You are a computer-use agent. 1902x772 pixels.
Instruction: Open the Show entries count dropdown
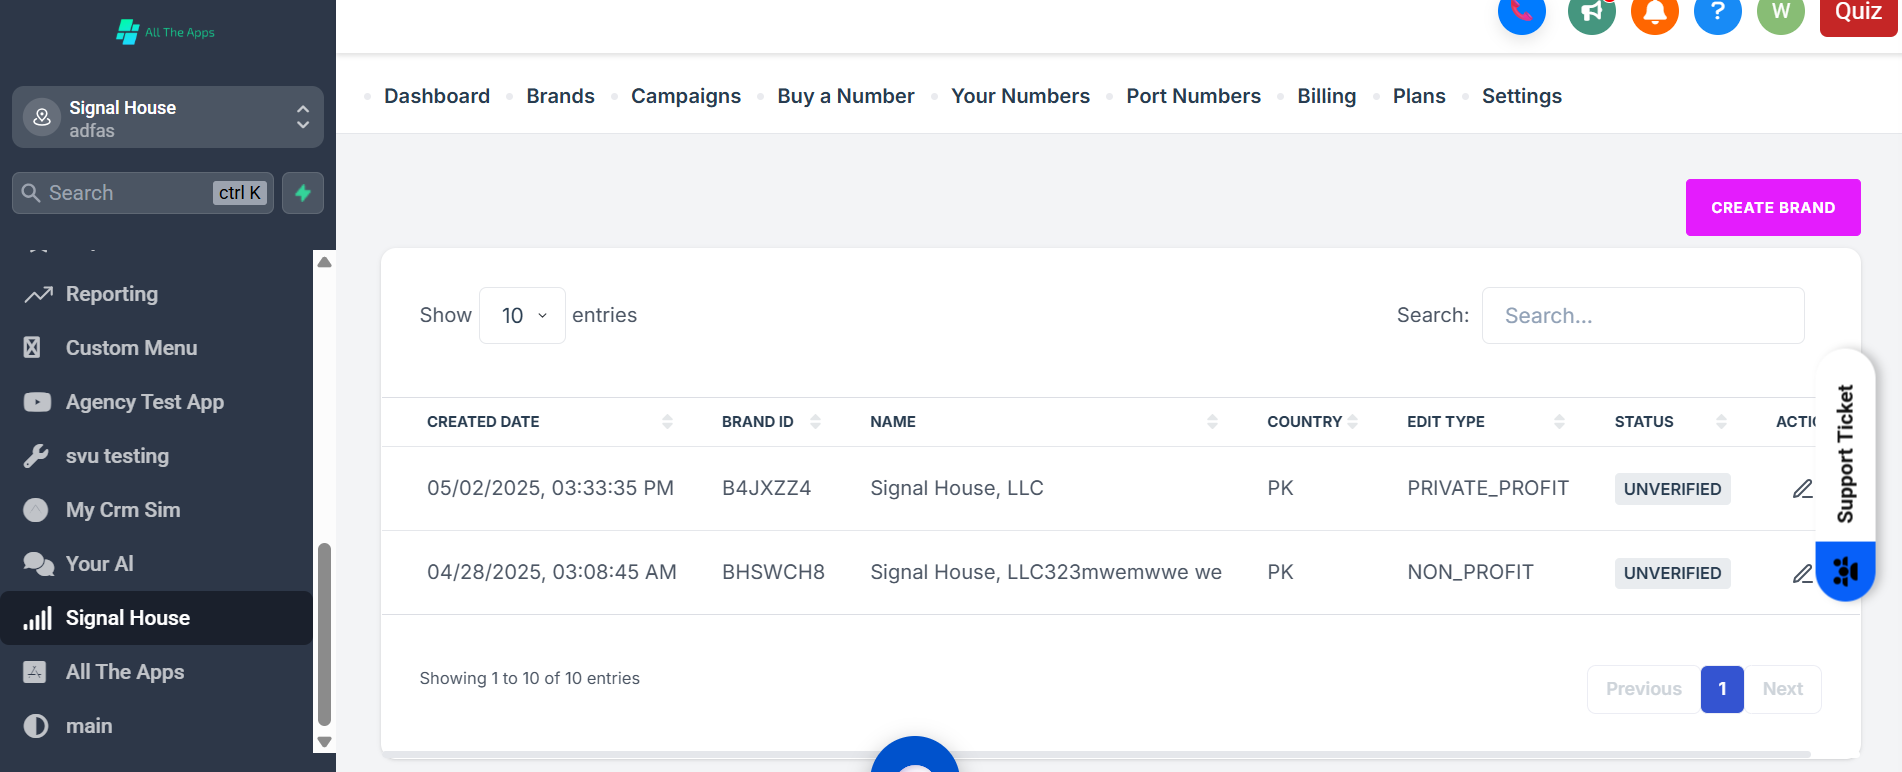(x=522, y=316)
